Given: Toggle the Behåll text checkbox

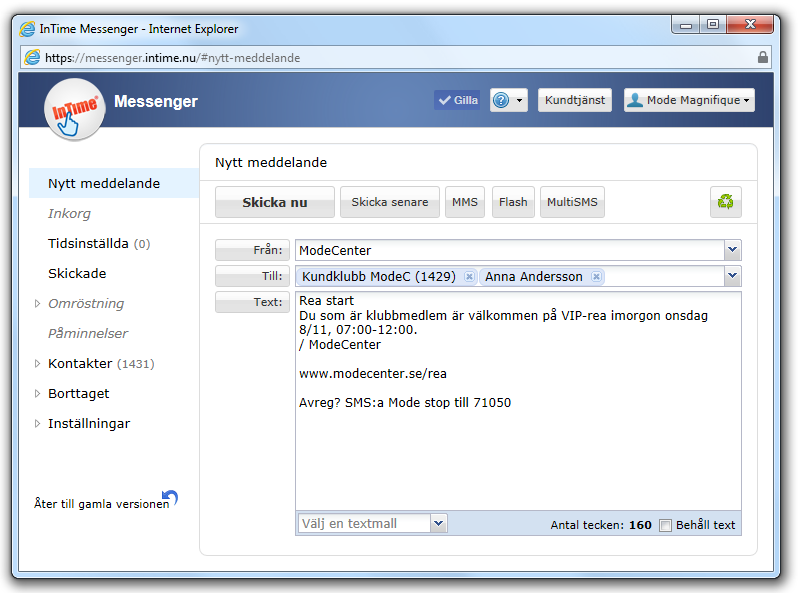Looking at the screenshot, I should (x=665, y=525).
